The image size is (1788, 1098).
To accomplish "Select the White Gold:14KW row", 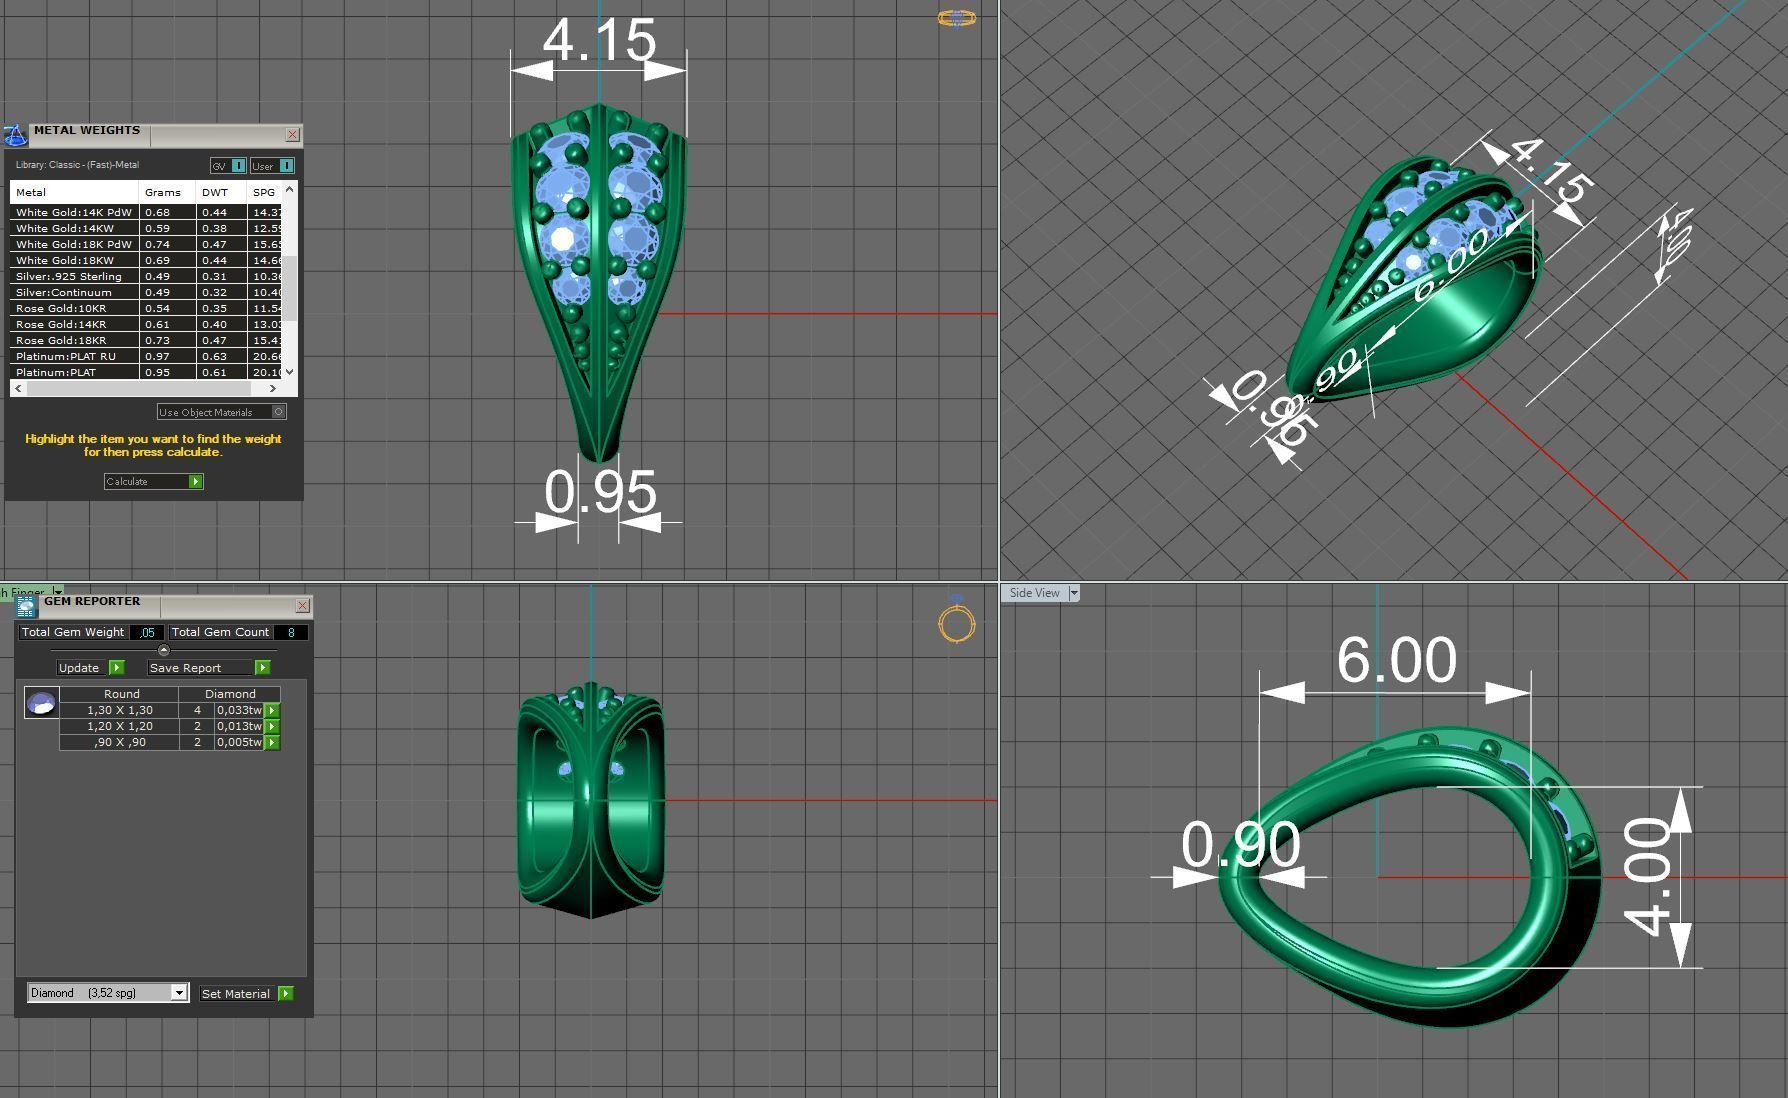I will (146, 228).
